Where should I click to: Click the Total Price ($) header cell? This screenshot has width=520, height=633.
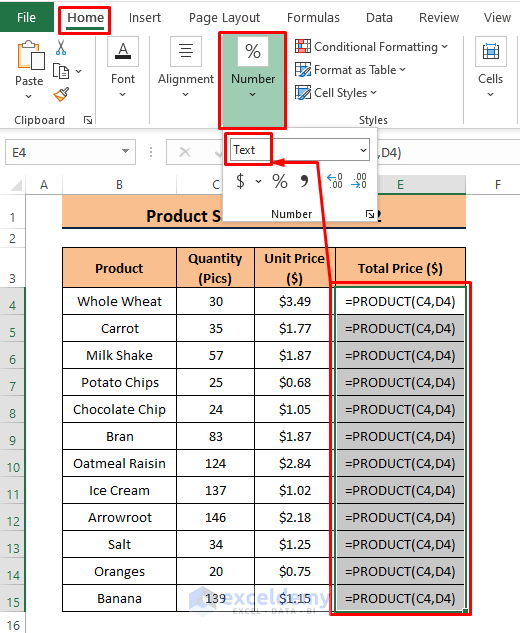point(400,268)
